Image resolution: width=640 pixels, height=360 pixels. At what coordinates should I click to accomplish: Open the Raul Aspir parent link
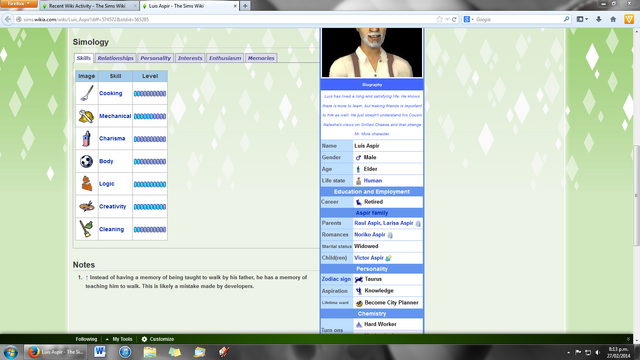click(367, 223)
